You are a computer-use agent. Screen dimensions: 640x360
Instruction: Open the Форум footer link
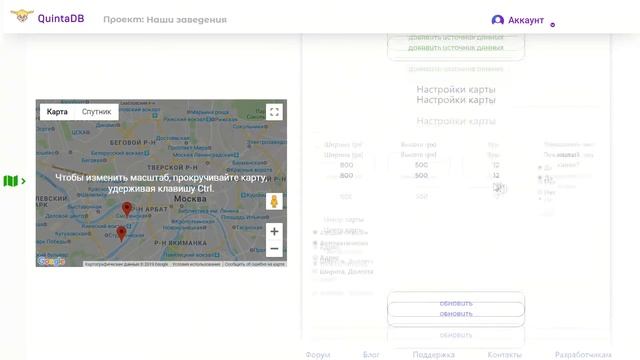318,355
